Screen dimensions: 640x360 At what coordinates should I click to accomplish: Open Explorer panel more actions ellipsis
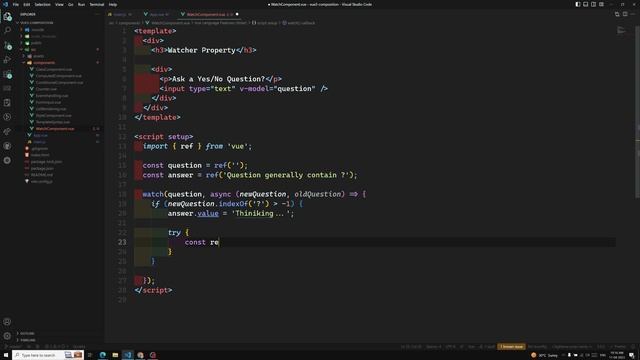pos(97,14)
